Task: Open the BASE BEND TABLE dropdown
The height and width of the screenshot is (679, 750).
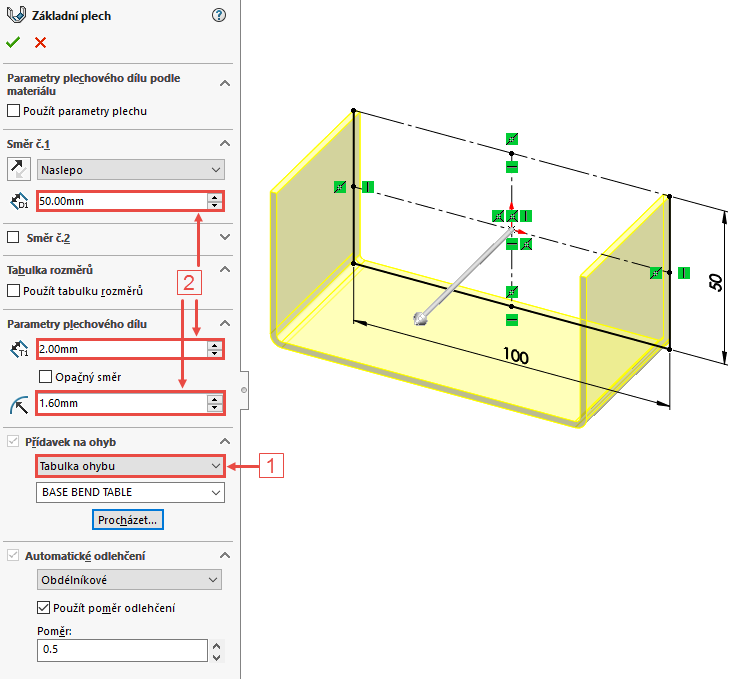Action: [x=130, y=492]
